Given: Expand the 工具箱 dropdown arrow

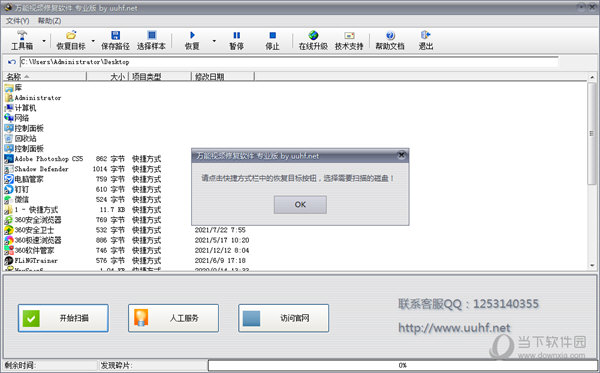Looking at the screenshot, I should coord(44,41).
